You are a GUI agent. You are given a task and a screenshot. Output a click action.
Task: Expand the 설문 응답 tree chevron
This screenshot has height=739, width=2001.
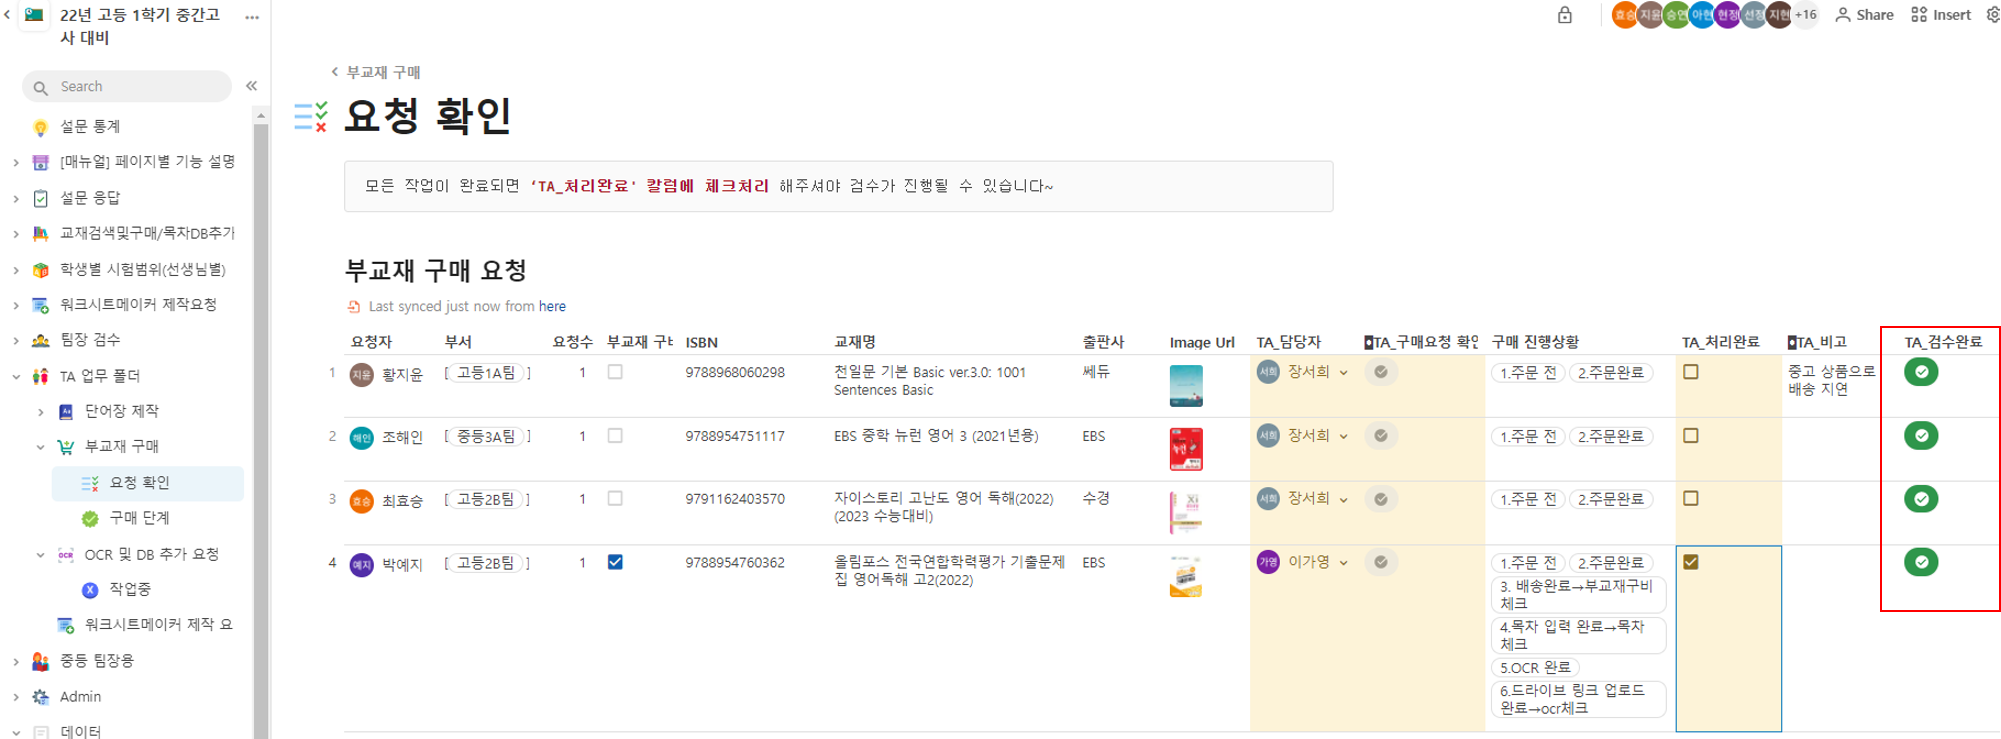pyautogui.click(x=16, y=198)
